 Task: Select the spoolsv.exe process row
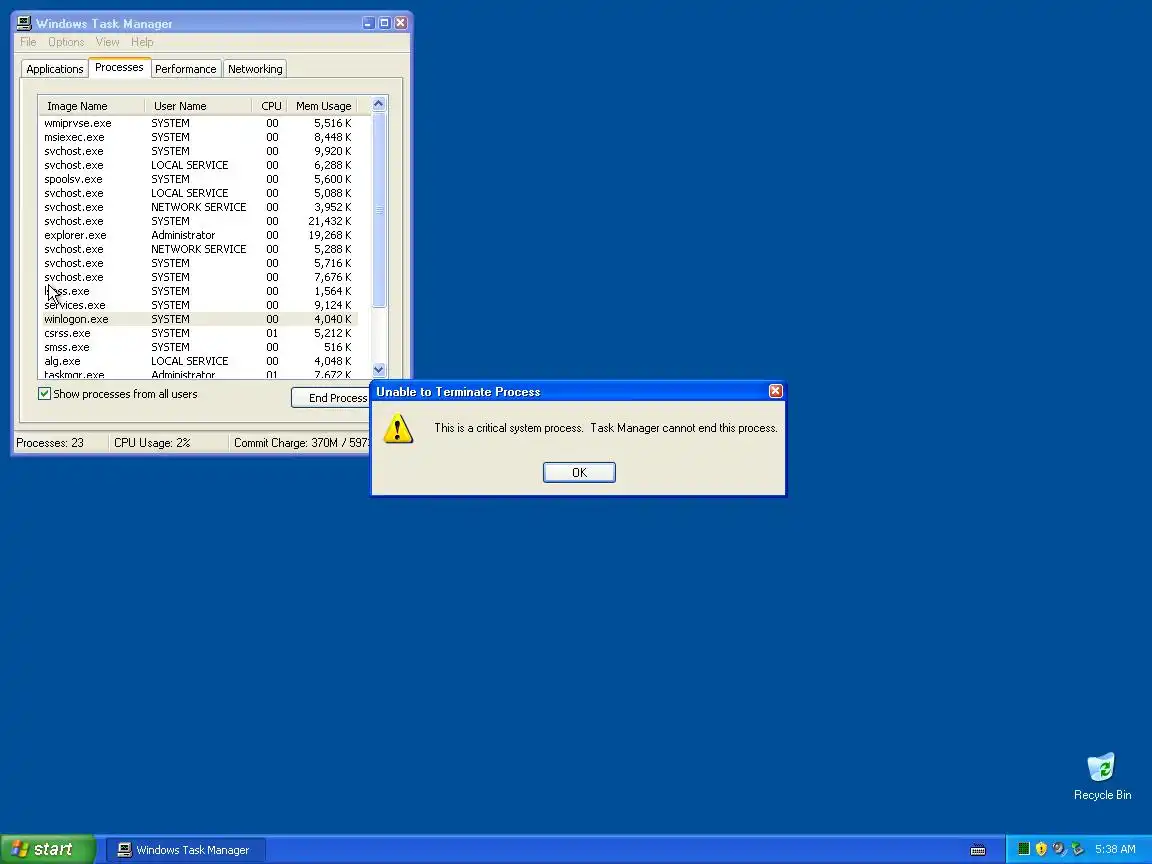pos(198,179)
